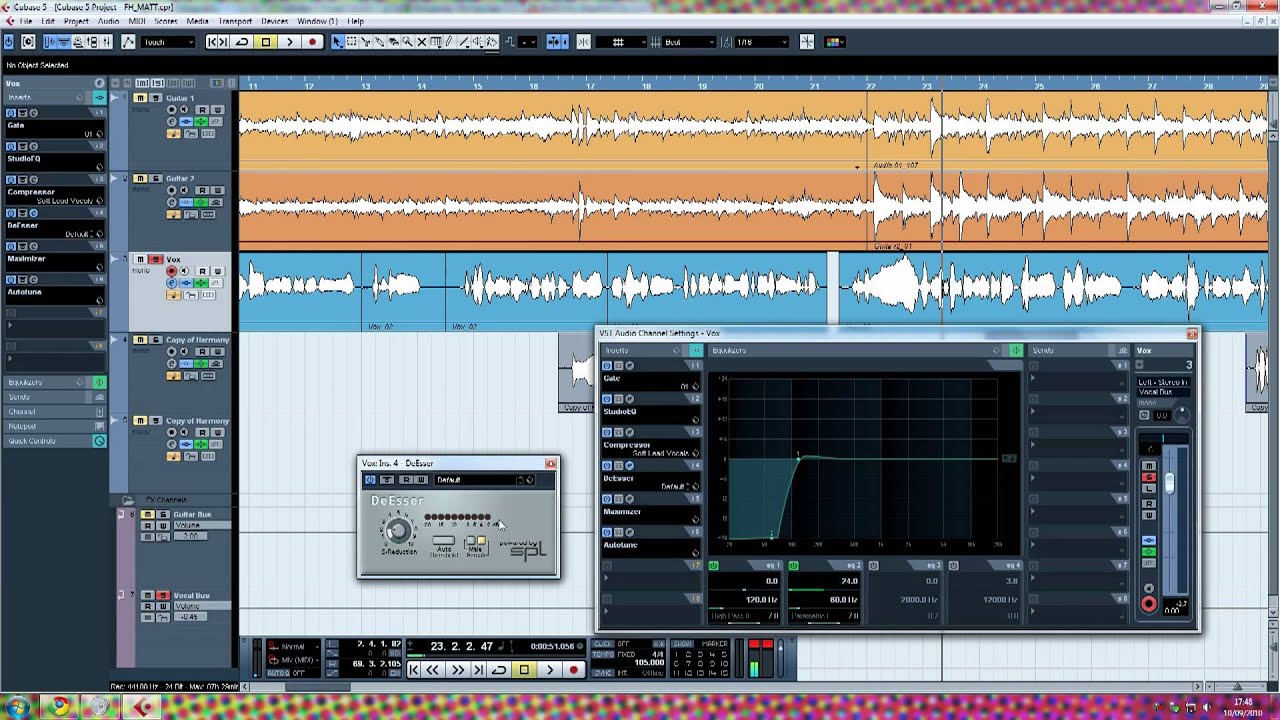Rewind in the bottom transport panel

tap(432, 670)
